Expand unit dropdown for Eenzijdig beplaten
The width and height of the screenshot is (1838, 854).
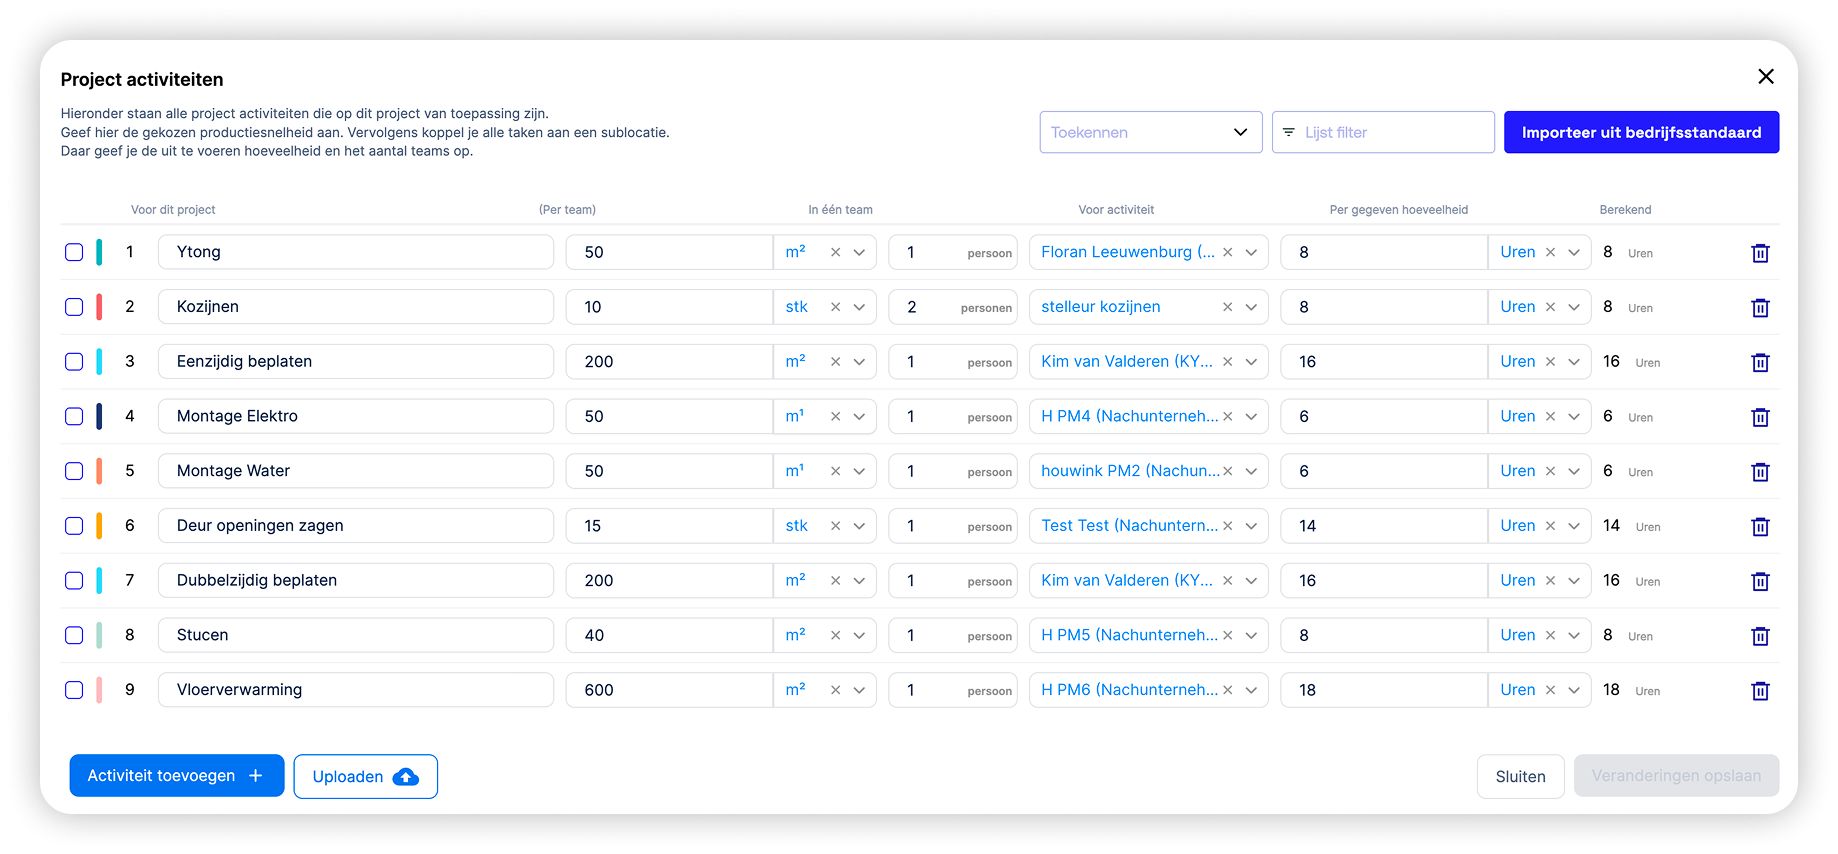click(859, 362)
